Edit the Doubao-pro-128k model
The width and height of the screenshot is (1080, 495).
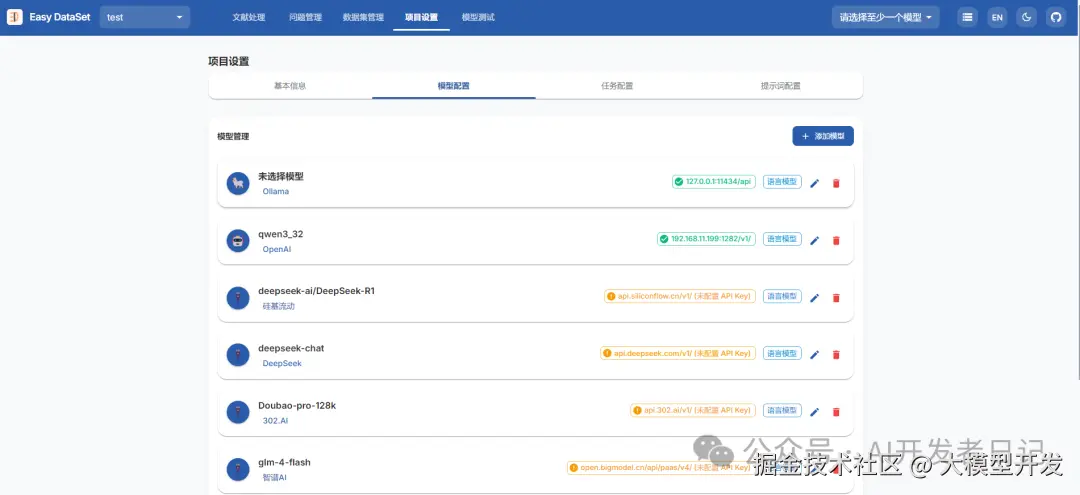pos(815,412)
